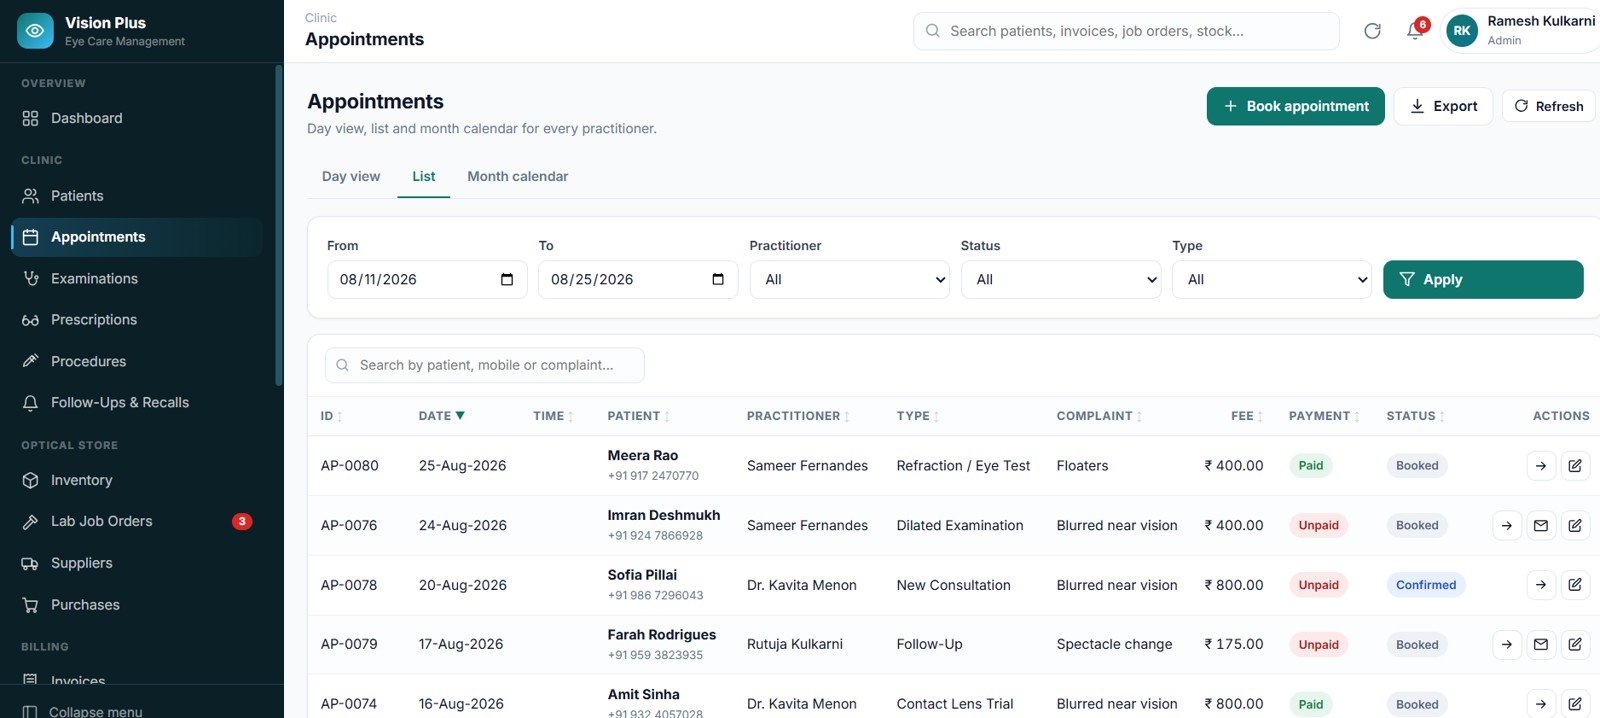Click Confirmed status badge for Sofia Pillai
The height and width of the screenshot is (718, 1600).
click(1426, 585)
